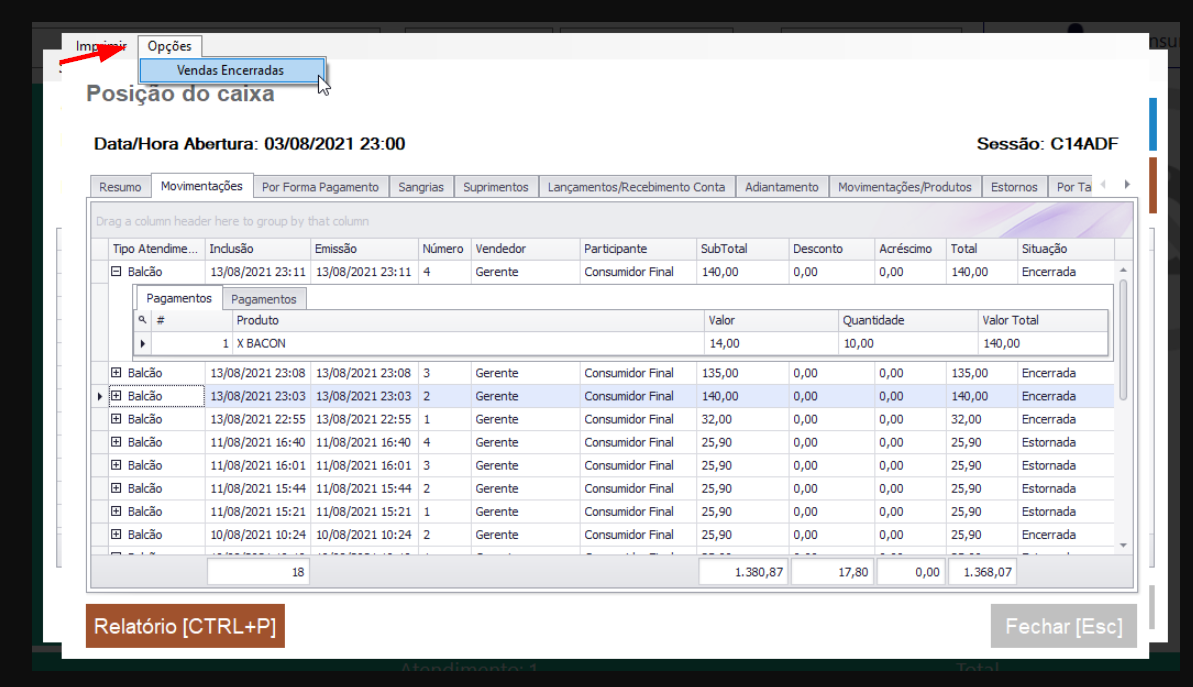Click scrollbar up arrow in grid
Image resolution: width=1193 pixels, height=687 pixels.
tap(1123, 270)
